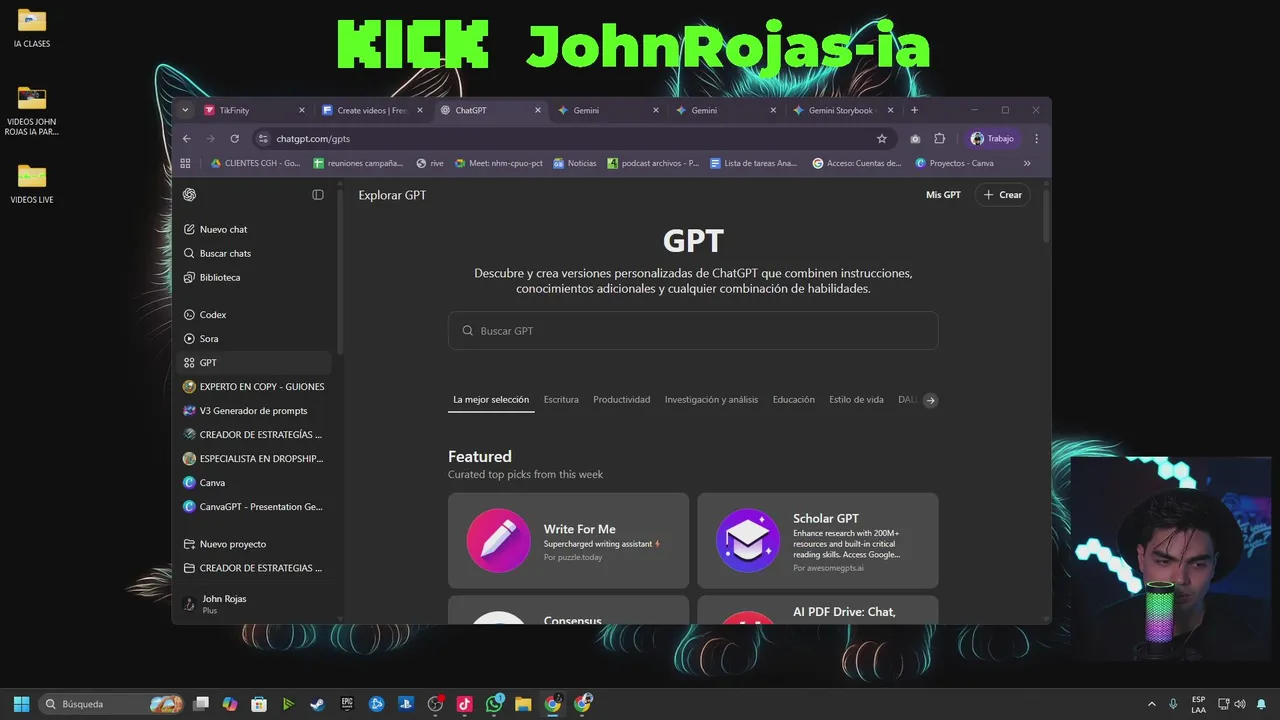The image size is (1280, 720).
Task: Switch to Educación category tab
Action: 793,400
